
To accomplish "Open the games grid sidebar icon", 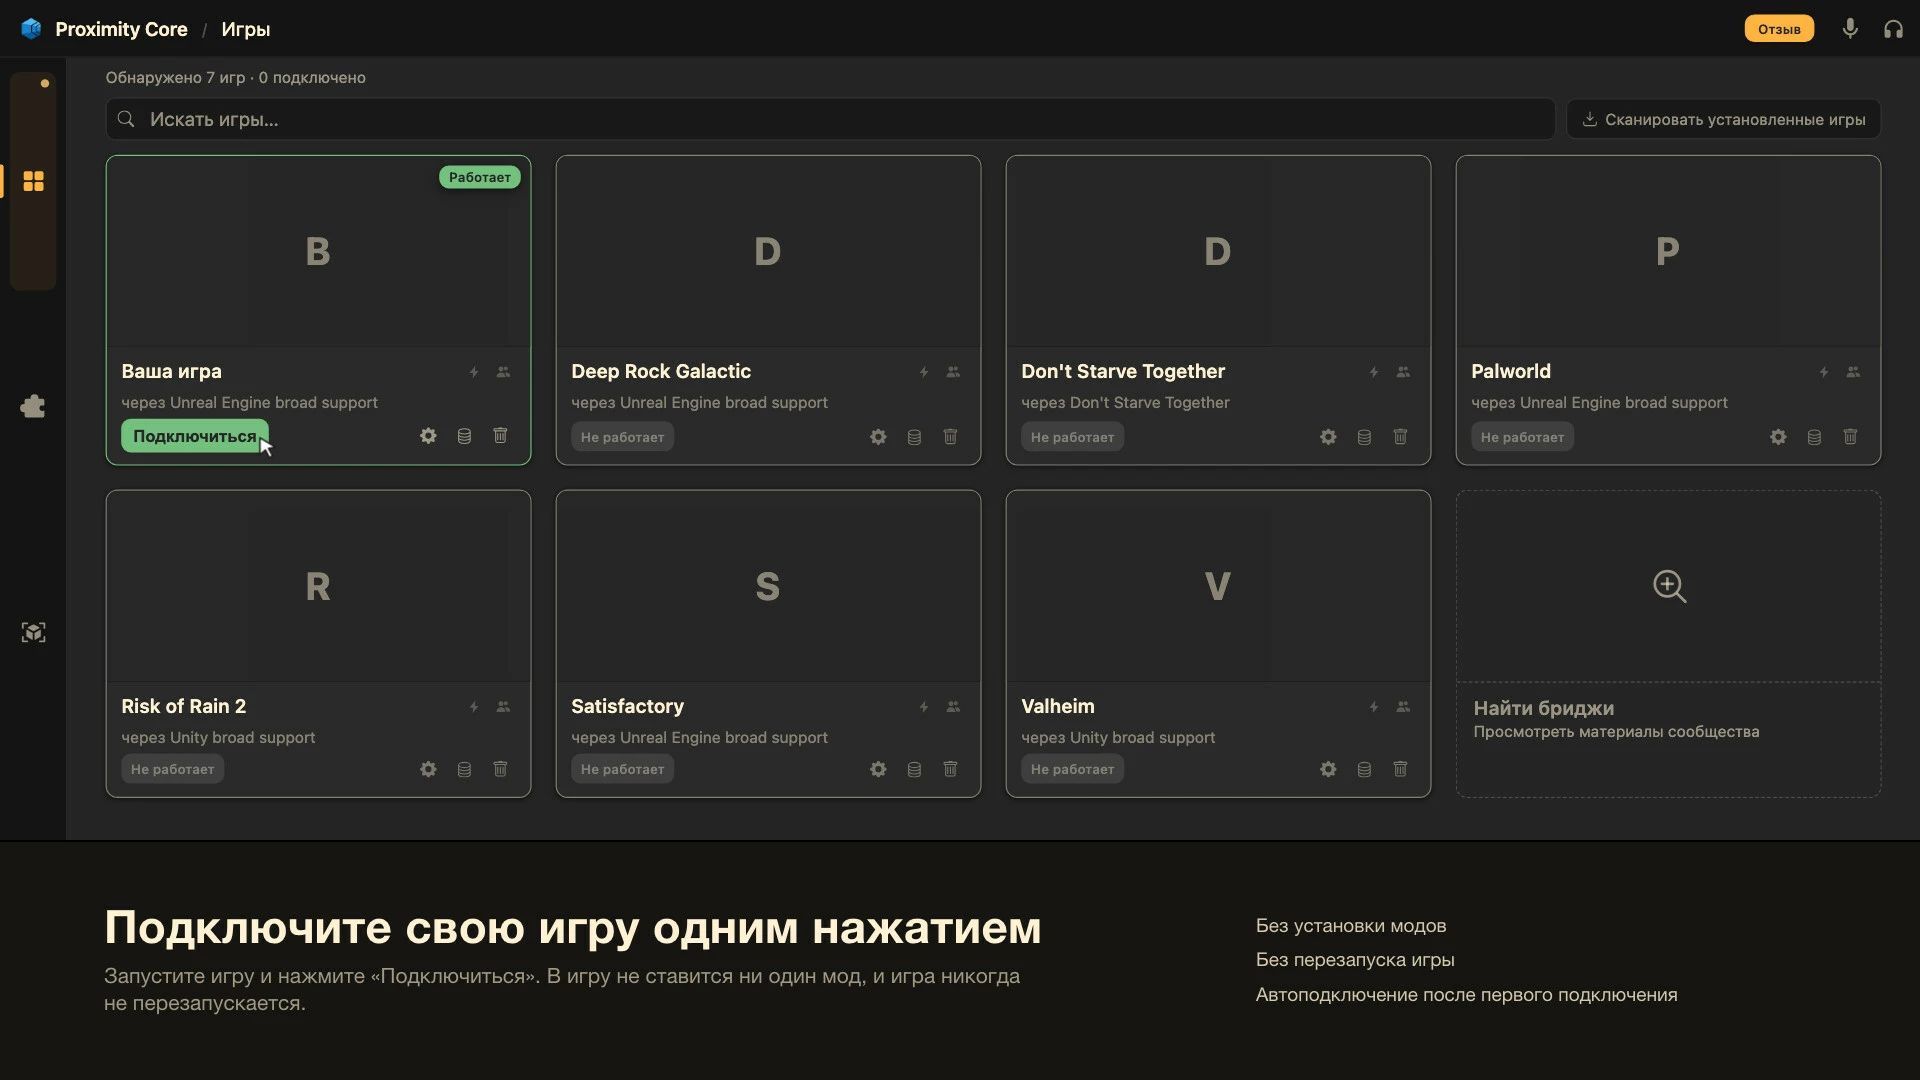I will pos(33,181).
